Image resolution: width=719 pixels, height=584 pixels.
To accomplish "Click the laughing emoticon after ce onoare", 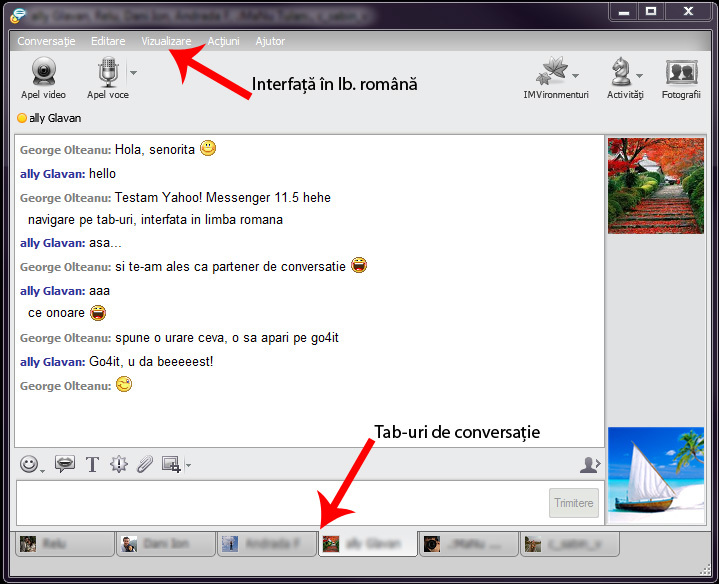I will (98, 313).
